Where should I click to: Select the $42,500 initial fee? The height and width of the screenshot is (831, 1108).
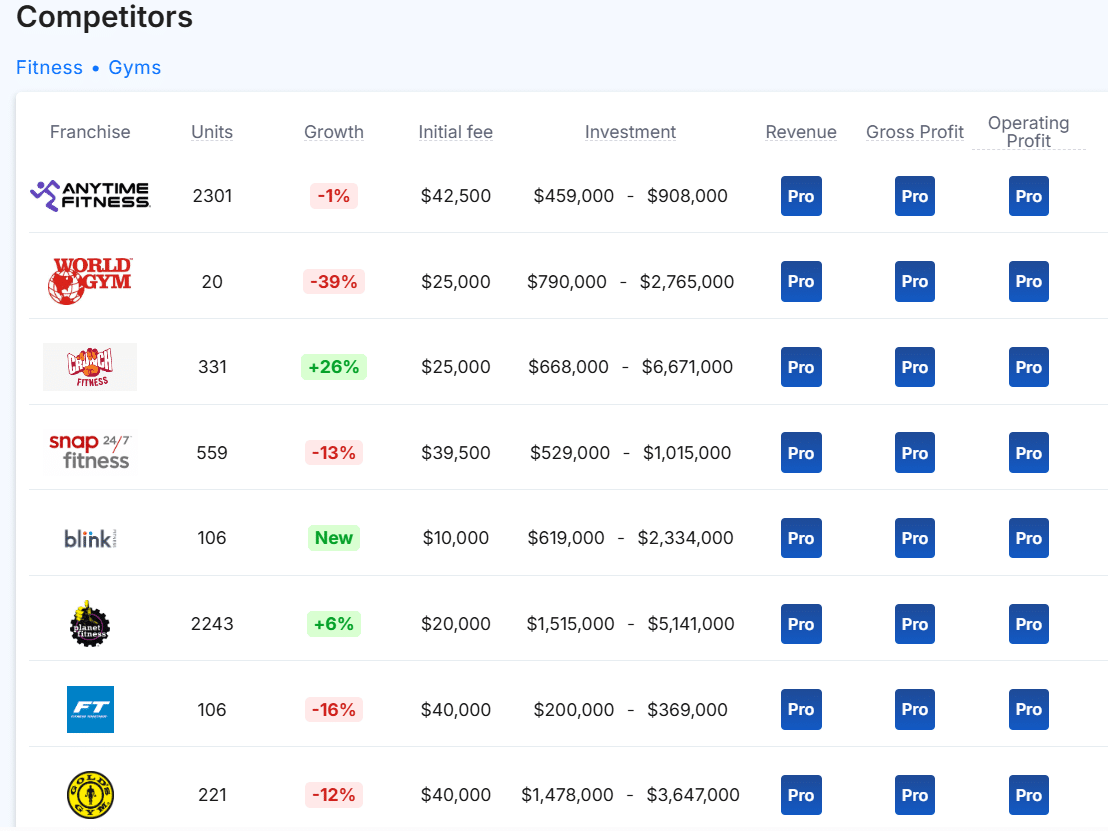click(456, 196)
